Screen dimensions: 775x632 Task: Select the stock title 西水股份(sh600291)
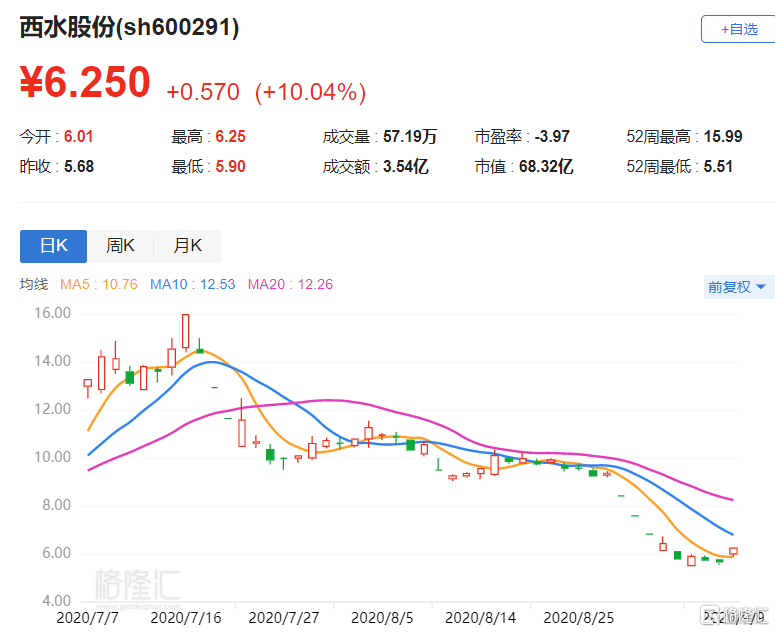point(129,27)
